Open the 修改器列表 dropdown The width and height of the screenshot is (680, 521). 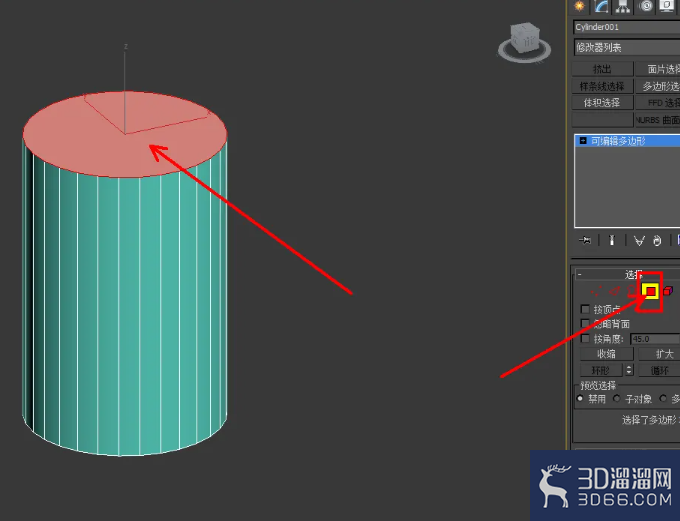coord(627,47)
